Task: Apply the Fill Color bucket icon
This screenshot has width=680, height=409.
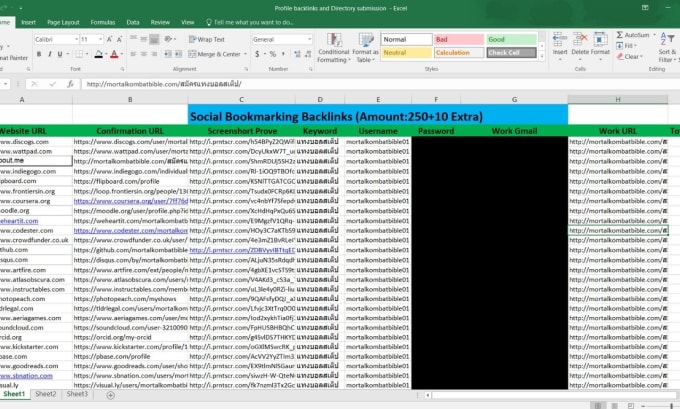Action: 98,54
